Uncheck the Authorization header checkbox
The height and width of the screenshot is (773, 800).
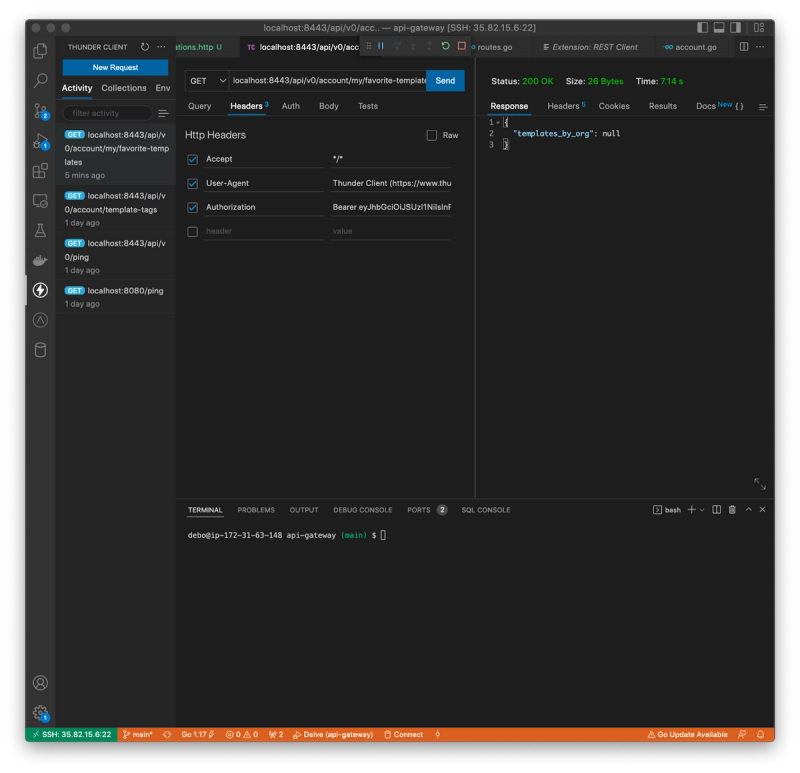pos(192,208)
